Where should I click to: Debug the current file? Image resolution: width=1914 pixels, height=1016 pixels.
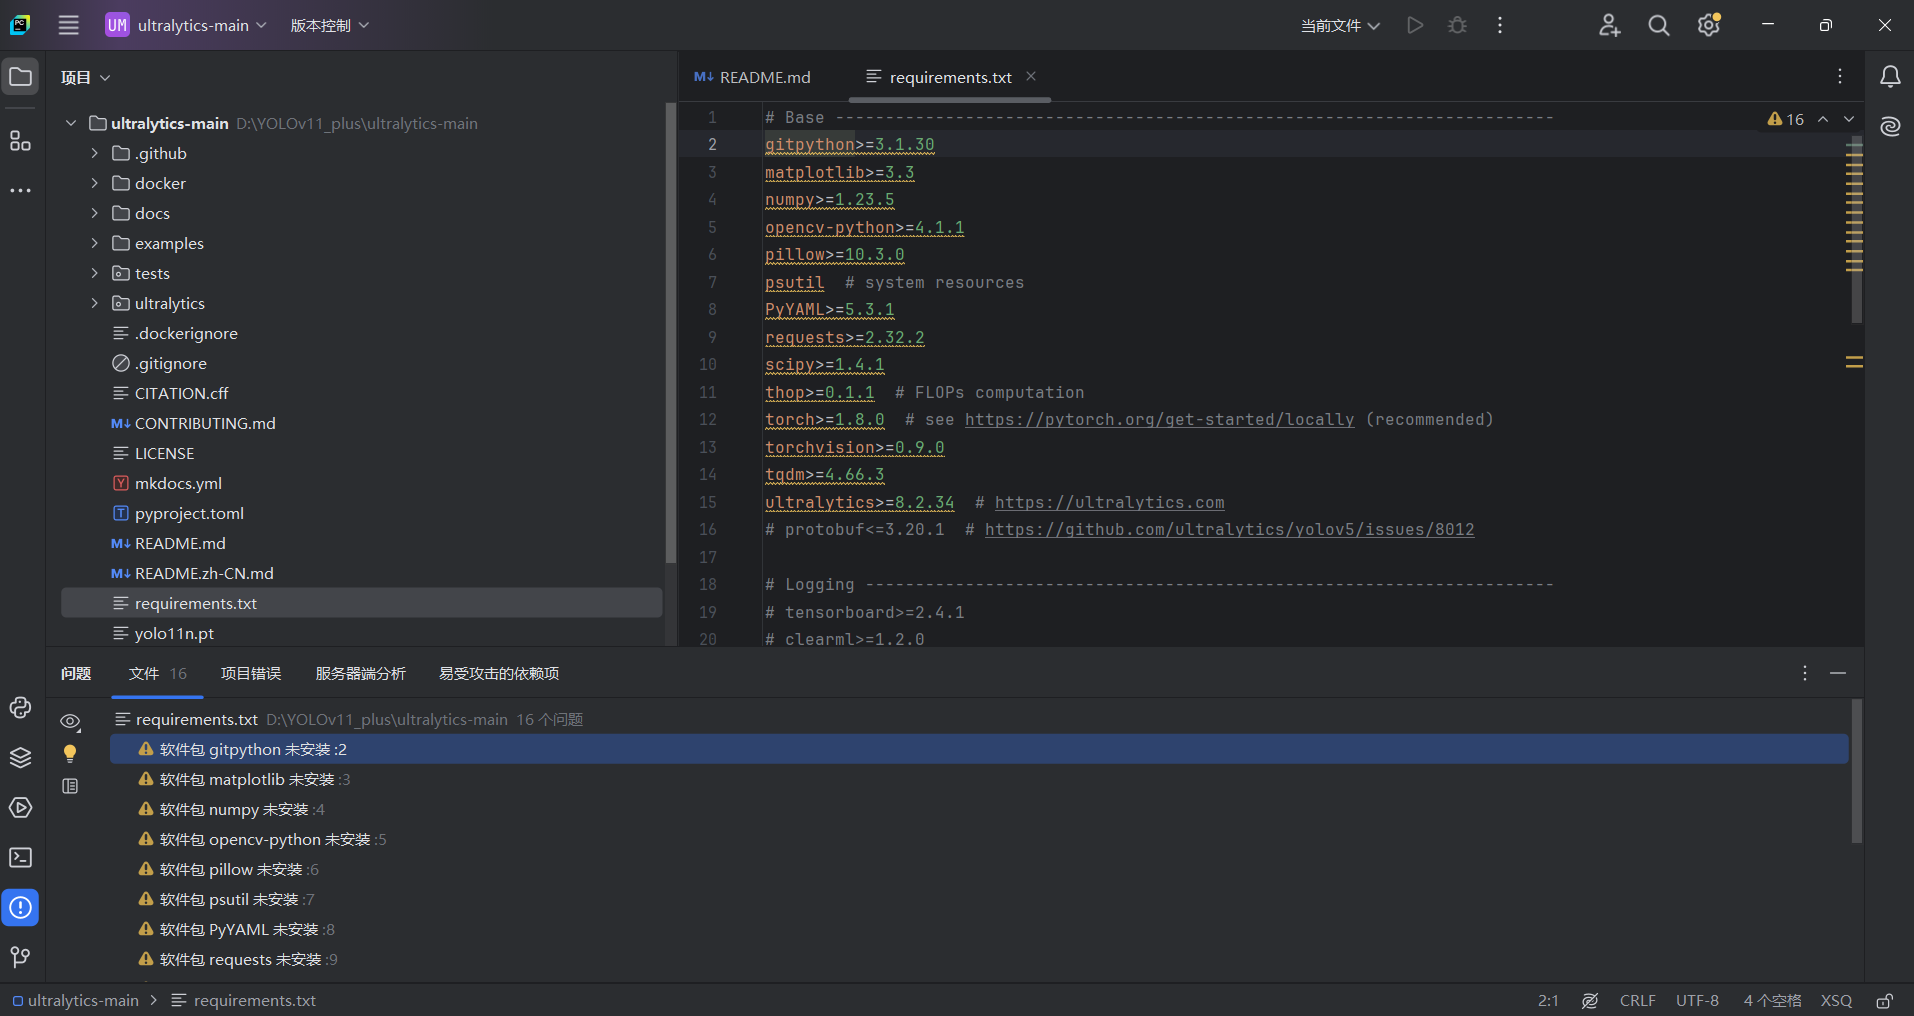pyautogui.click(x=1458, y=25)
